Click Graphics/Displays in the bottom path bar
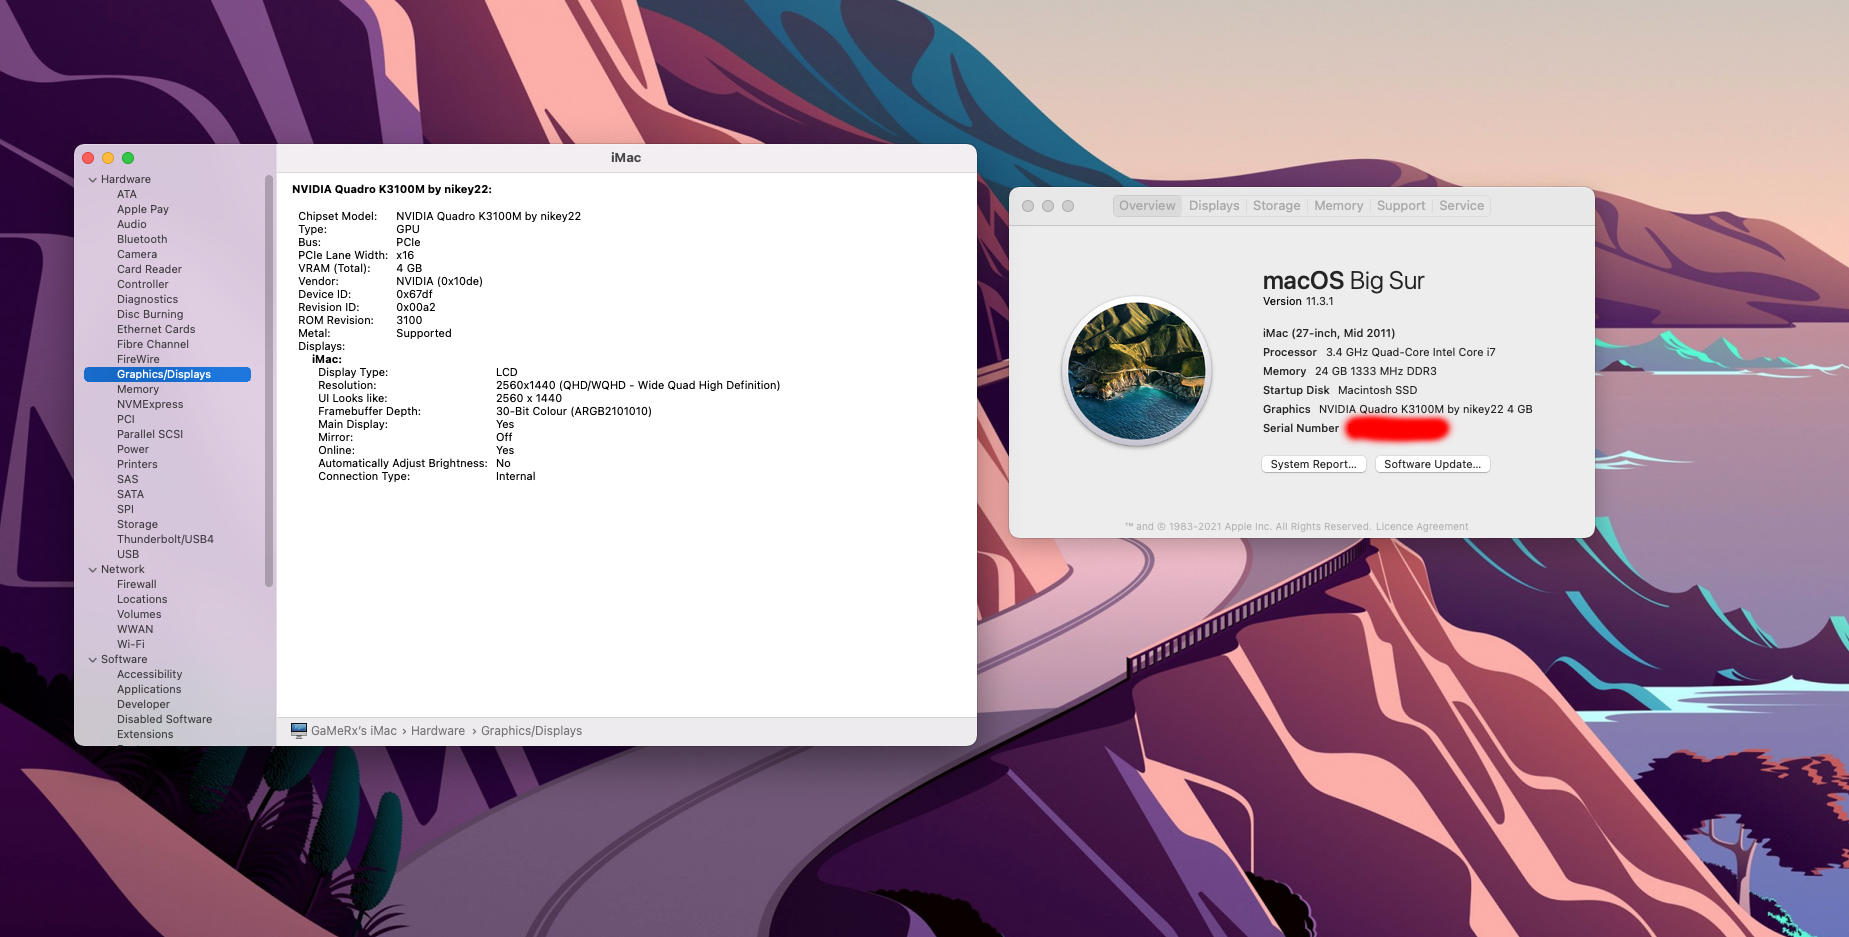This screenshot has height=937, width=1849. click(x=531, y=731)
